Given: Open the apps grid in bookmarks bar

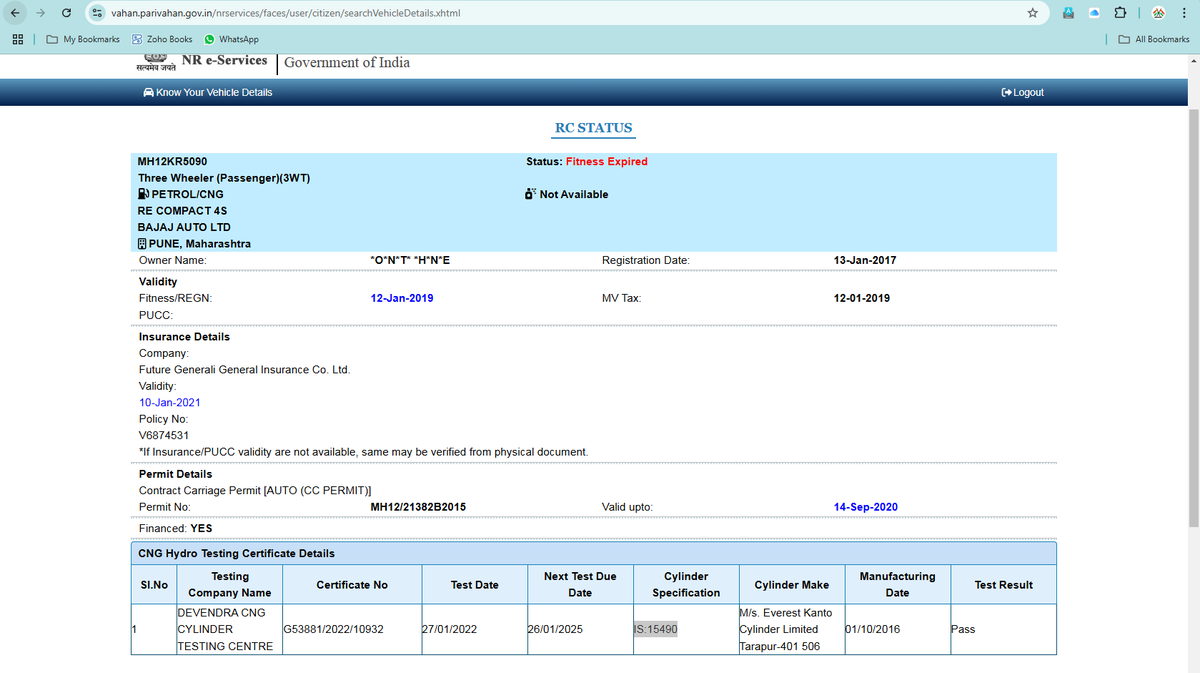Looking at the screenshot, I should point(17,39).
